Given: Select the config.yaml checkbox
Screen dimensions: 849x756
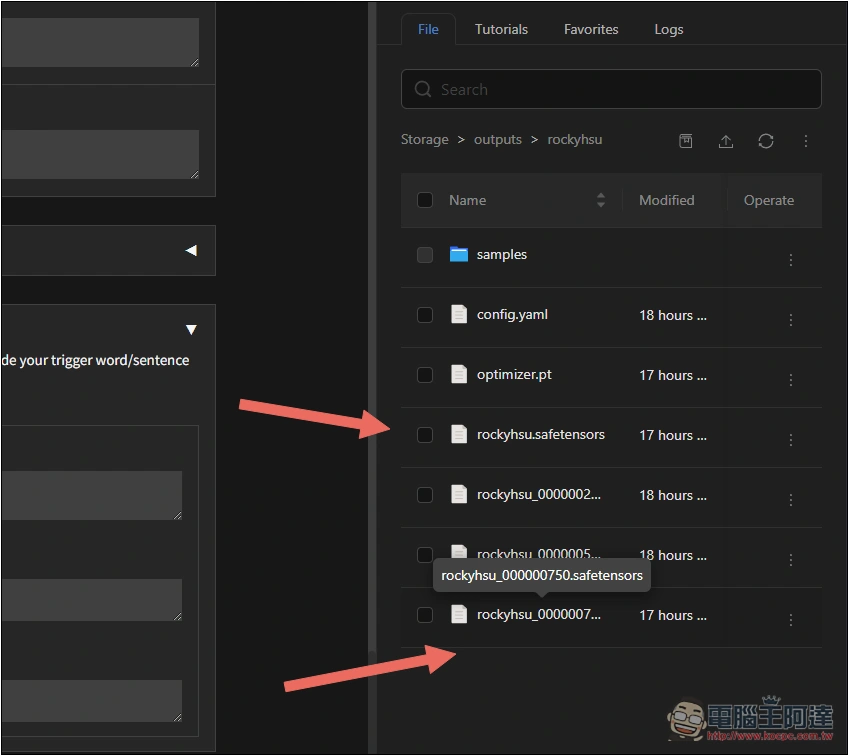Looking at the screenshot, I should [425, 315].
